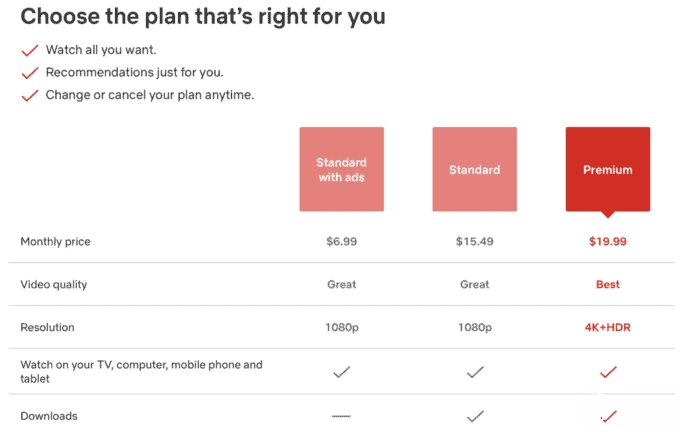Click the checkmark beside Change or cancel your plan

30,96
